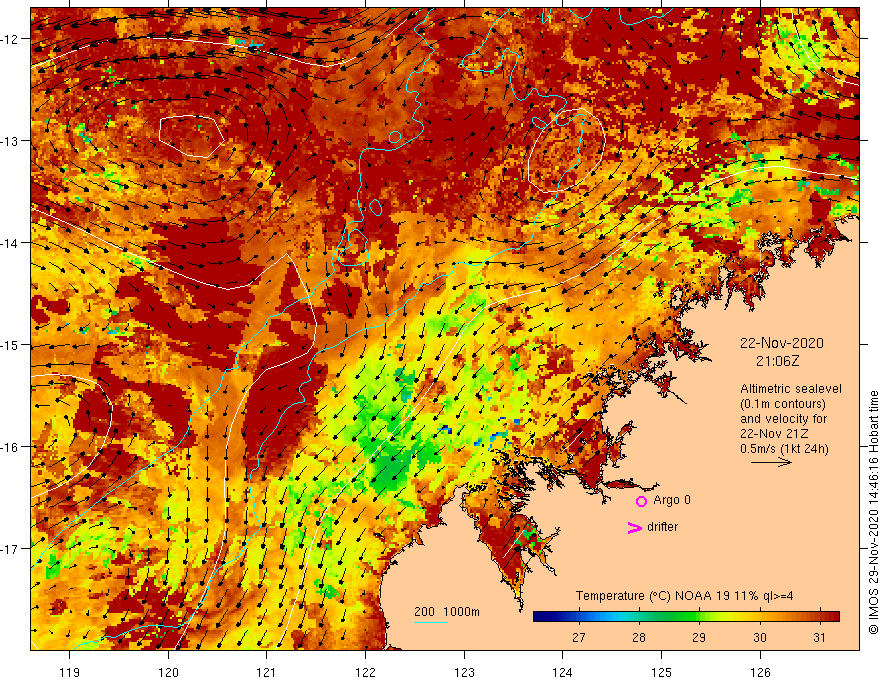Select the temperature color bar legend

tap(686, 617)
